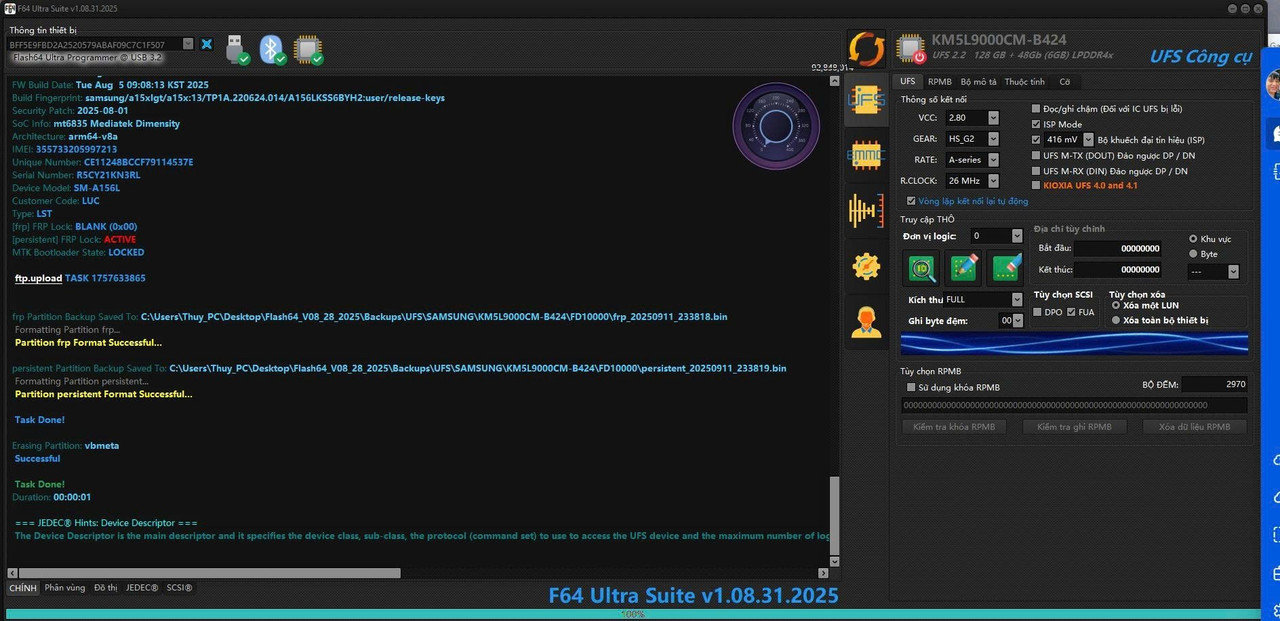Click the chip status icon in header
Image resolution: width=1280 pixels, height=621 pixels.
(x=308, y=49)
